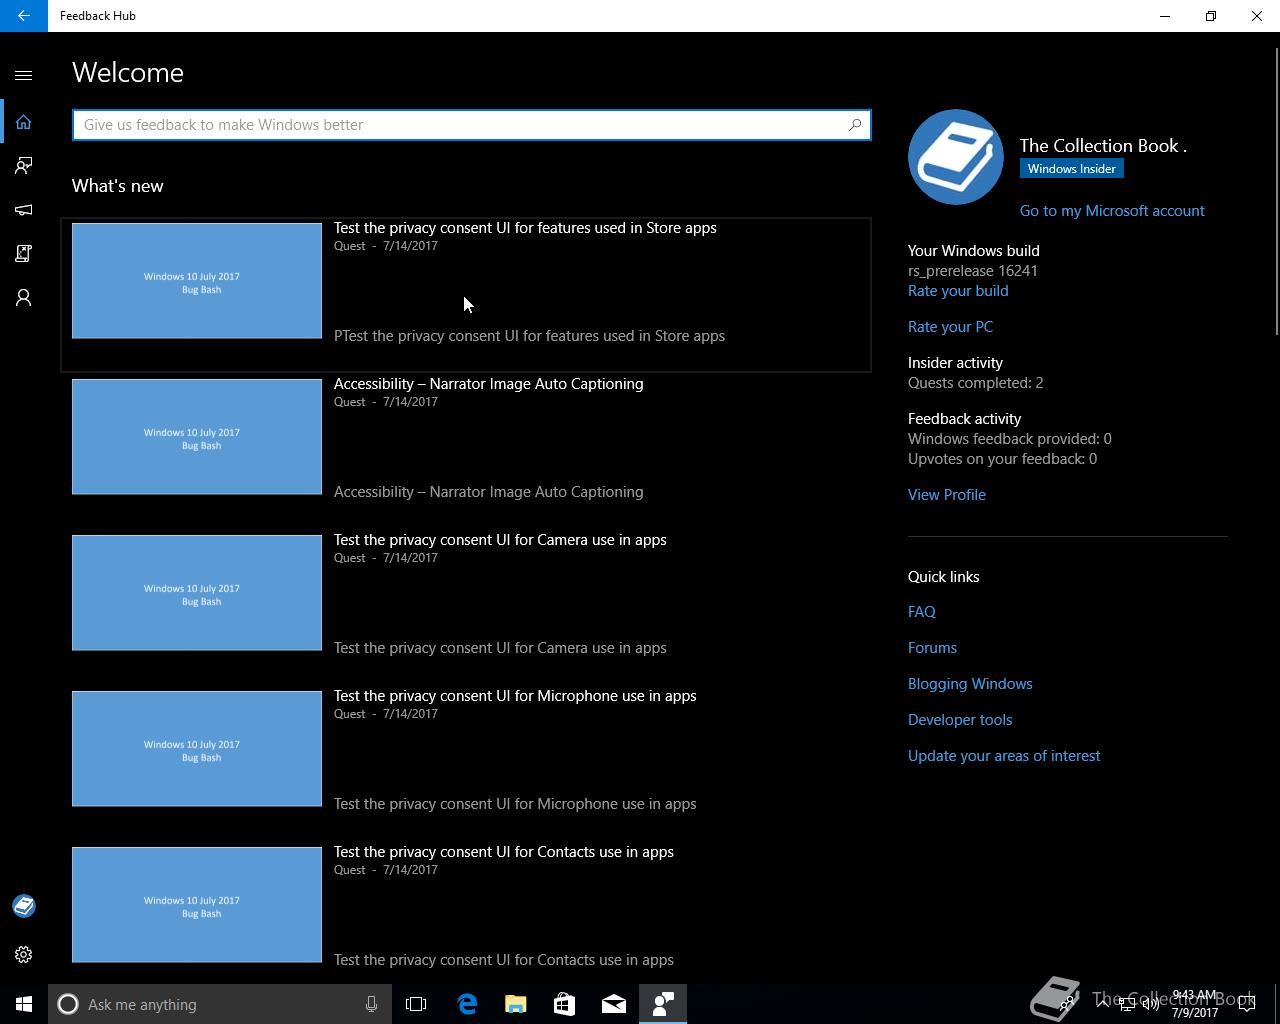Screen dimensions: 1280x1024
Task: Open Settings gear in the sidebar
Action: pyautogui.click(x=24, y=955)
